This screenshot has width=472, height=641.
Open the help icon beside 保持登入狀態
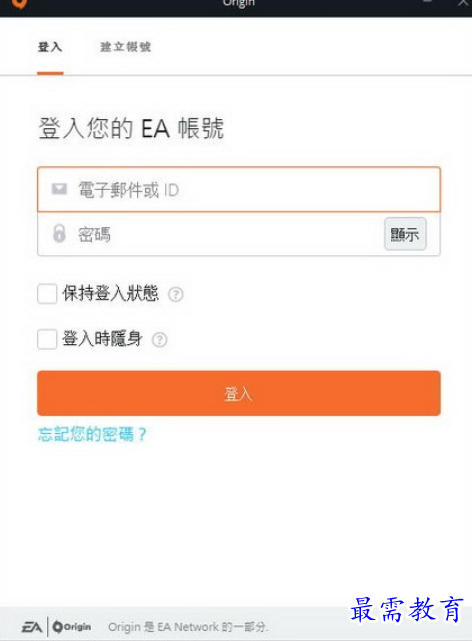coord(176,294)
